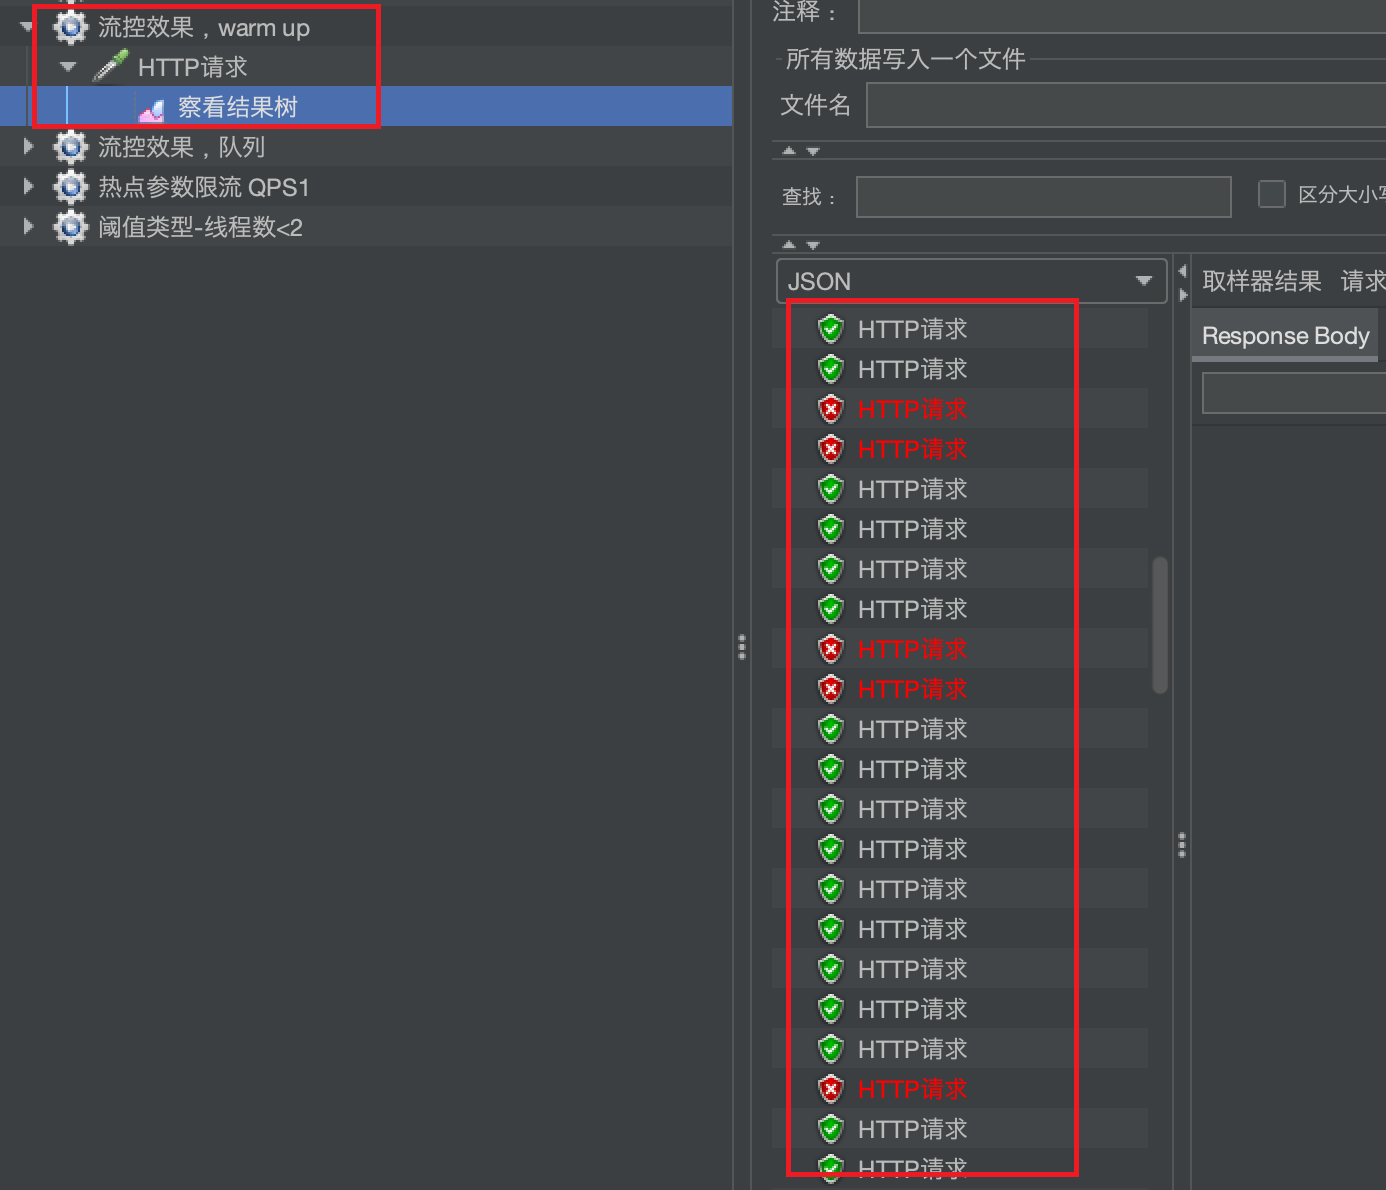Viewport: 1386px width, 1190px height.
Task: Click gear icon of 阈值类型-线程数<2 group
Action: coord(70,227)
